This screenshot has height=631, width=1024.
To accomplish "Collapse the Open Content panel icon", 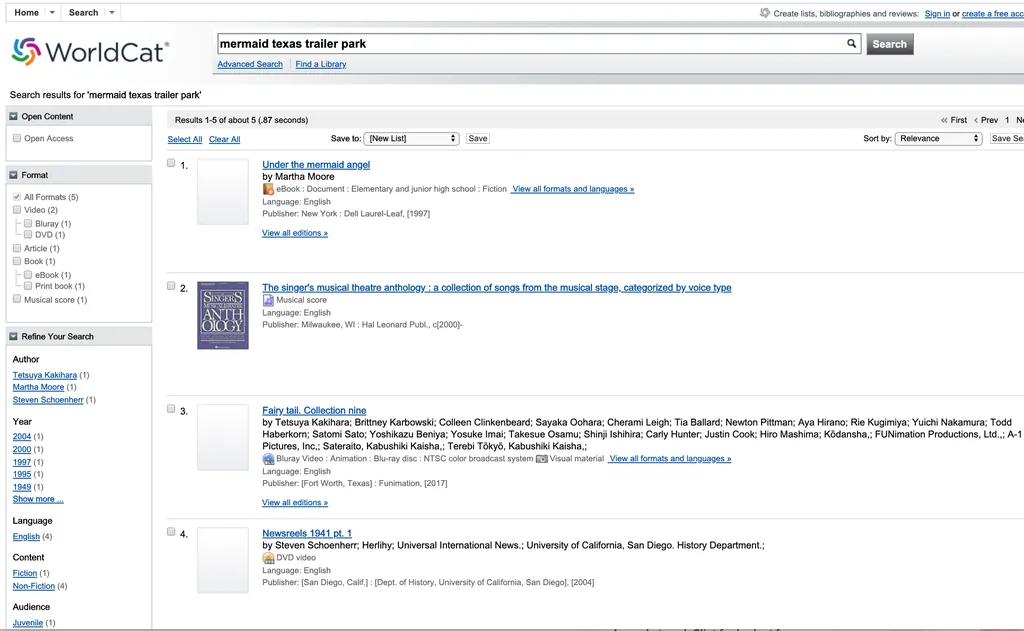I will click(x=13, y=116).
